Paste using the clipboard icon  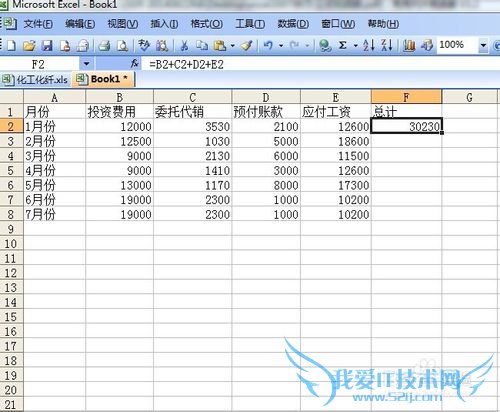pyautogui.click(x=220, y=45)
